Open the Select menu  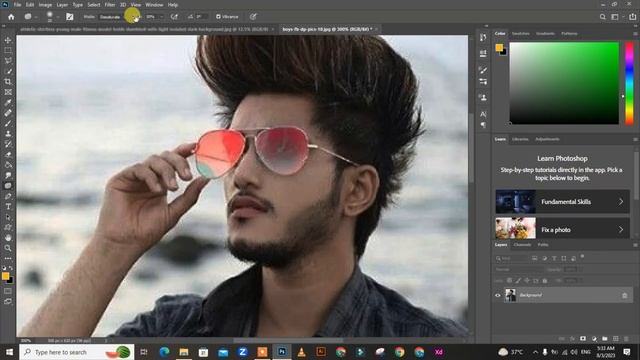click(x=93, y=5)
